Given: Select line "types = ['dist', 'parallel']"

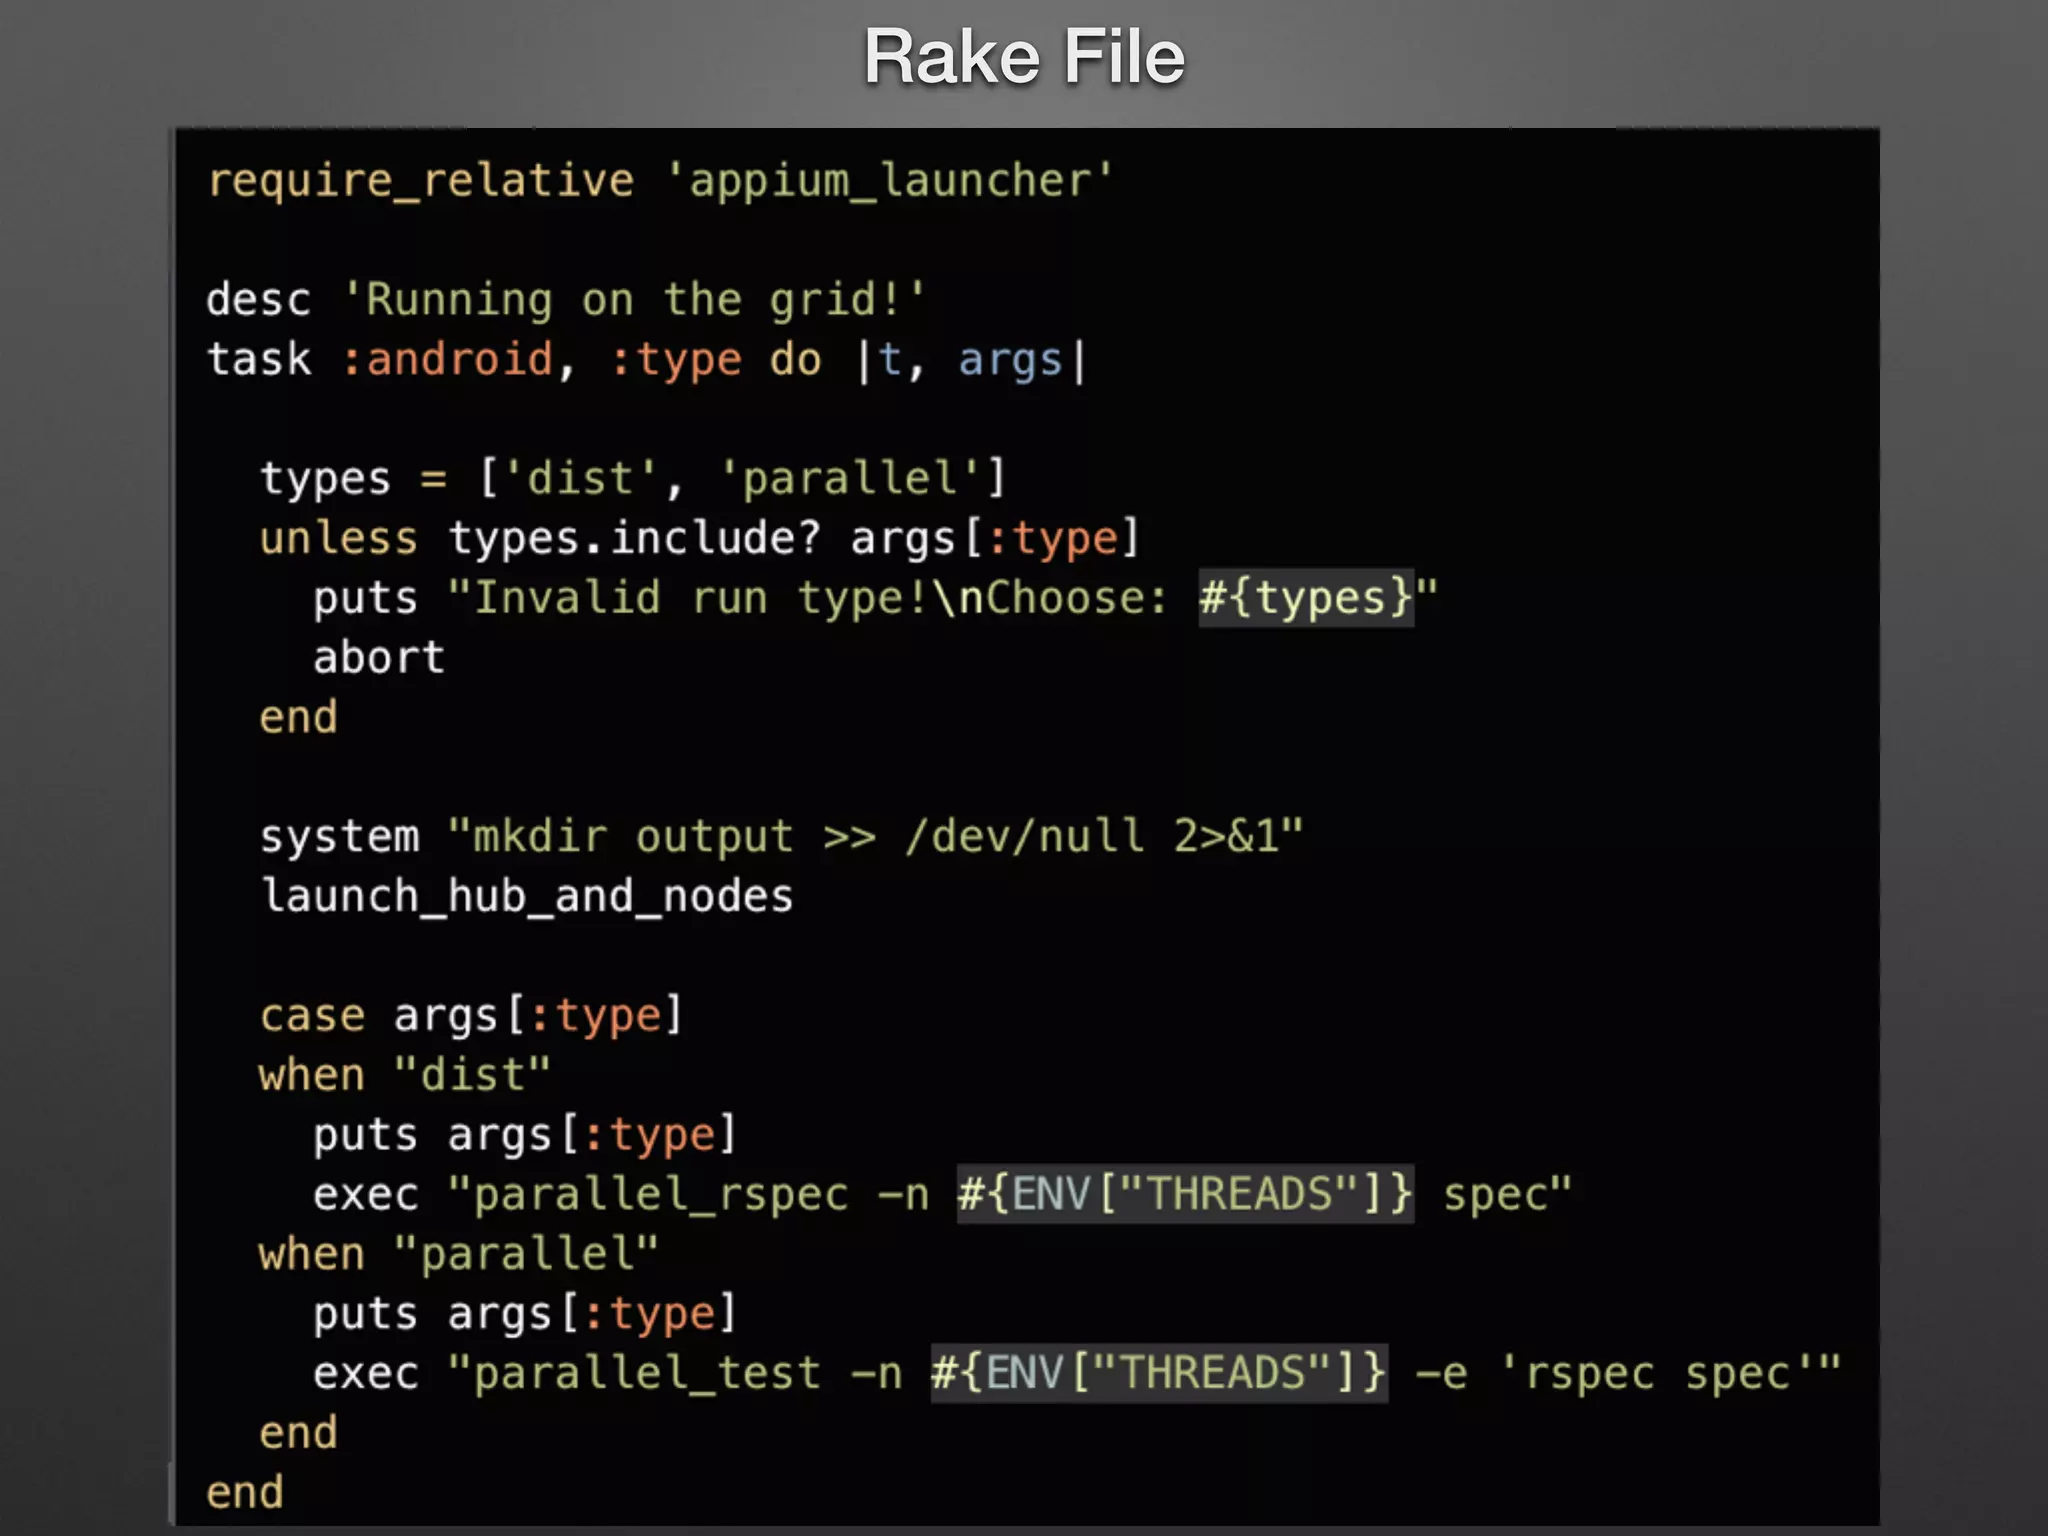Looking at the screenshot, I should pyautogui.click(x=633, y=478).
